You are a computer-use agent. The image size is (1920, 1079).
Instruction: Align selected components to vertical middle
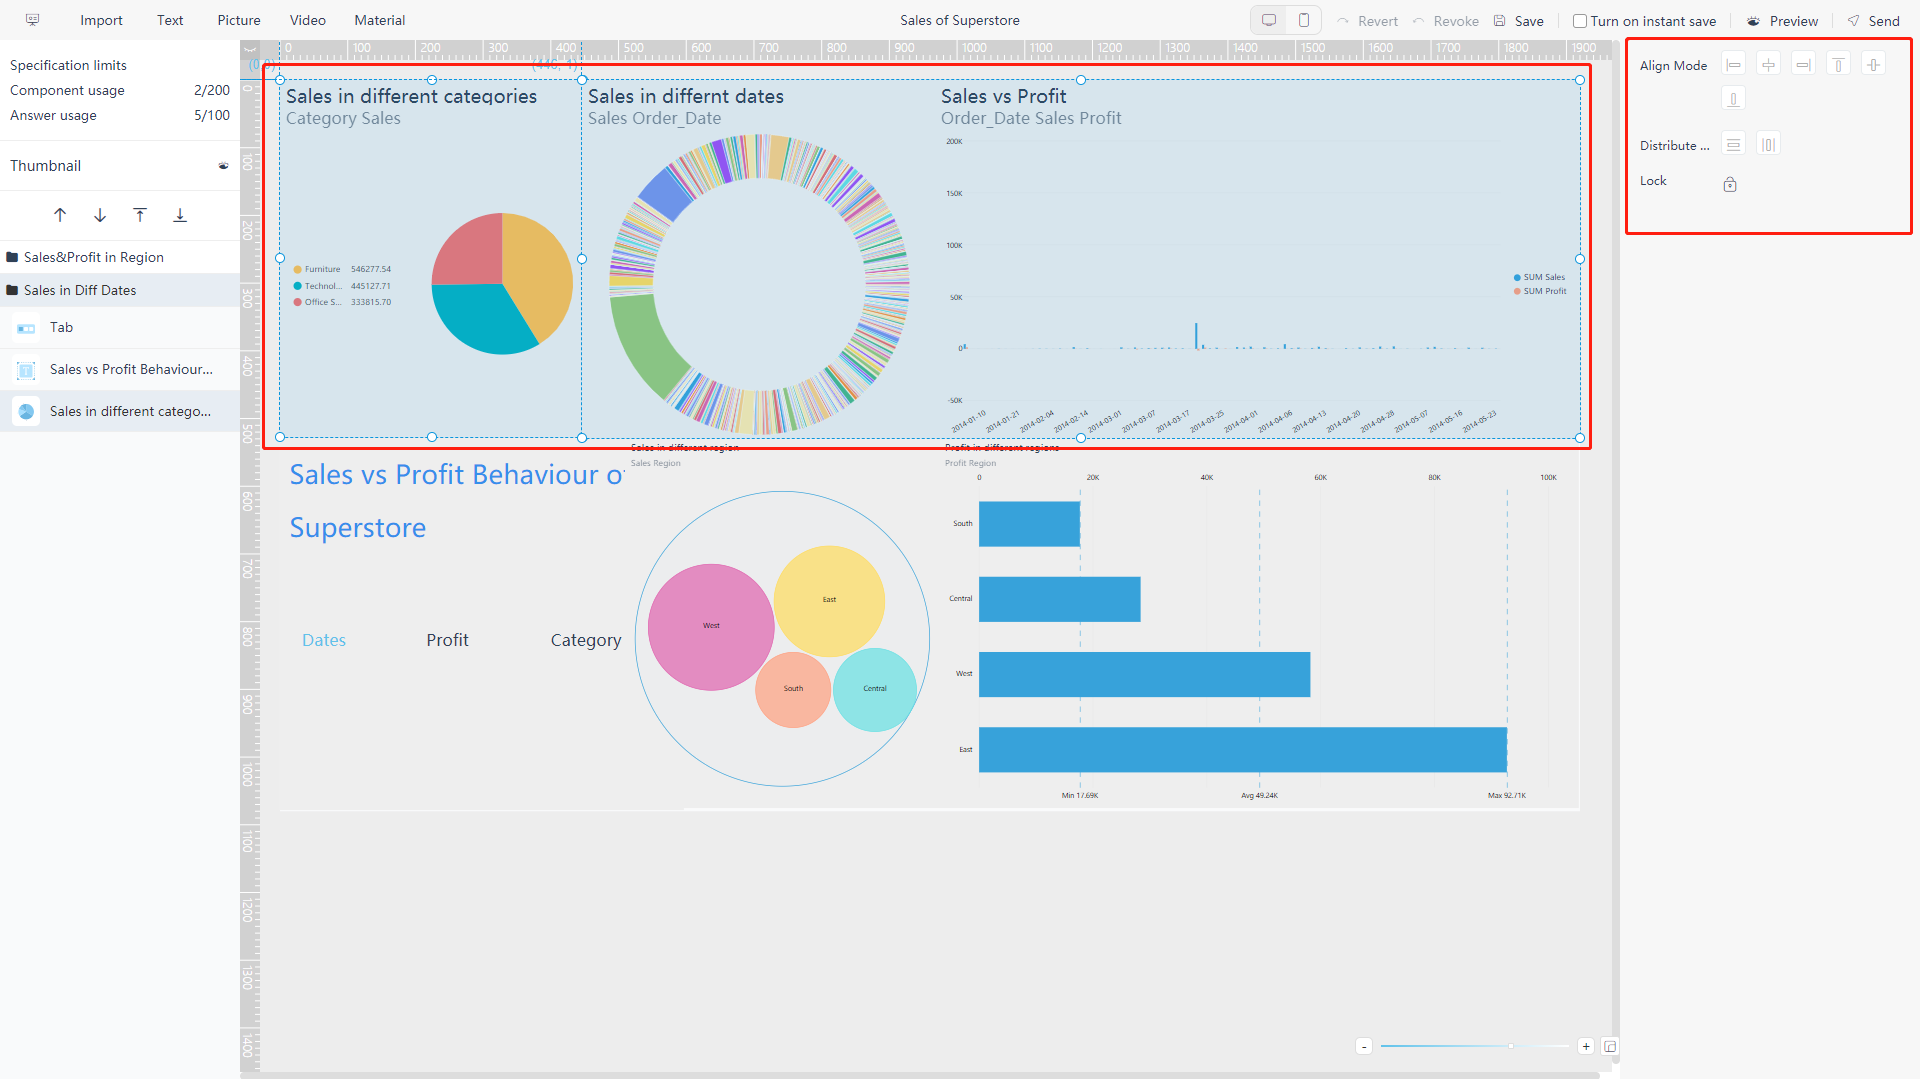1873,65
